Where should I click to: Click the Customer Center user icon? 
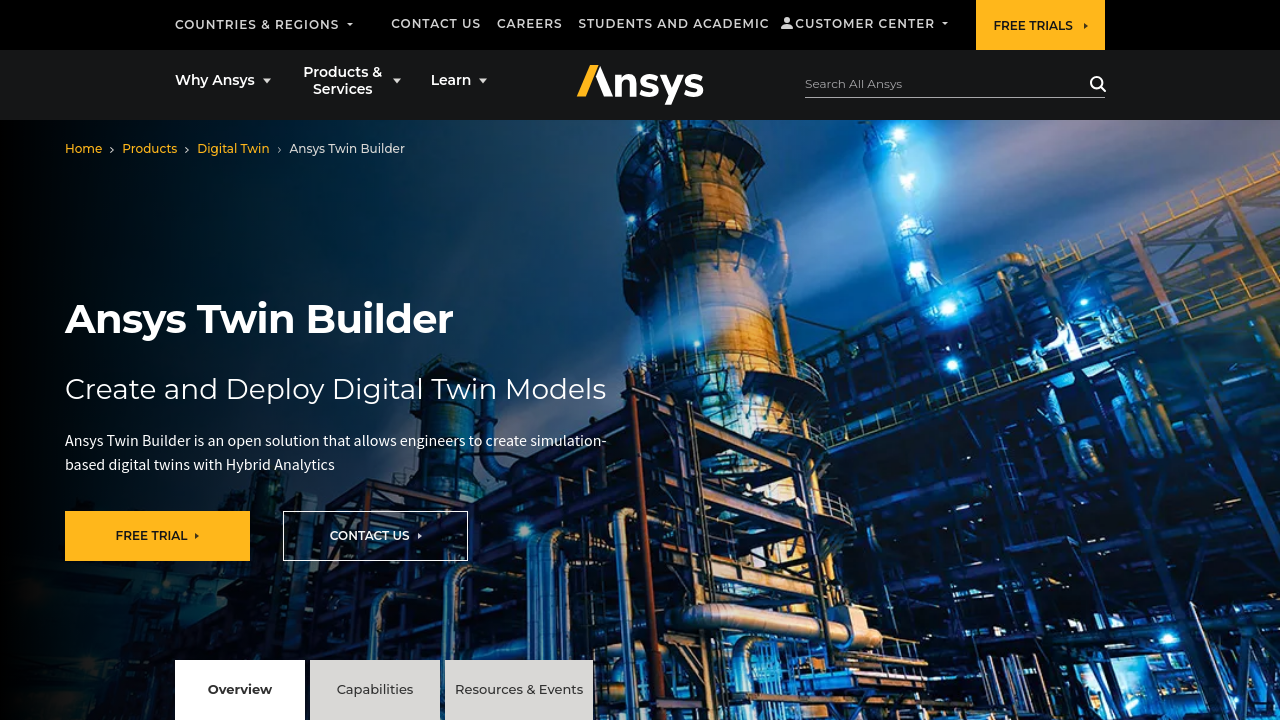tap(787, 23)
